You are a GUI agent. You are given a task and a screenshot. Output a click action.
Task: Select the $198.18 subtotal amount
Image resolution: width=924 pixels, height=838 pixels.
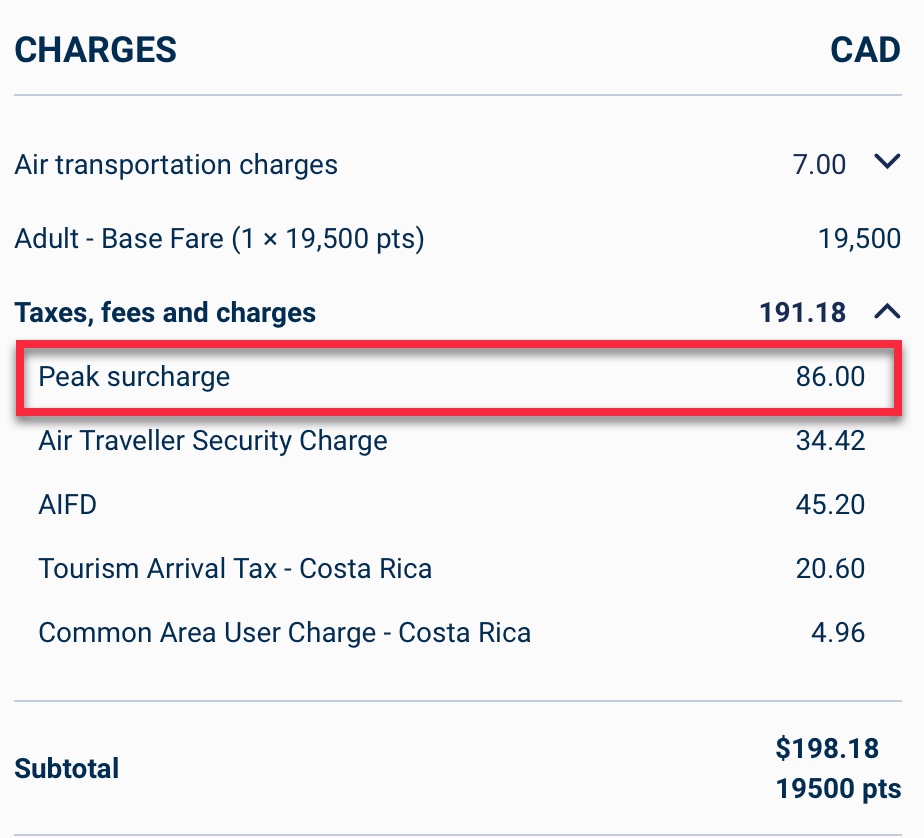click(827, 748)
